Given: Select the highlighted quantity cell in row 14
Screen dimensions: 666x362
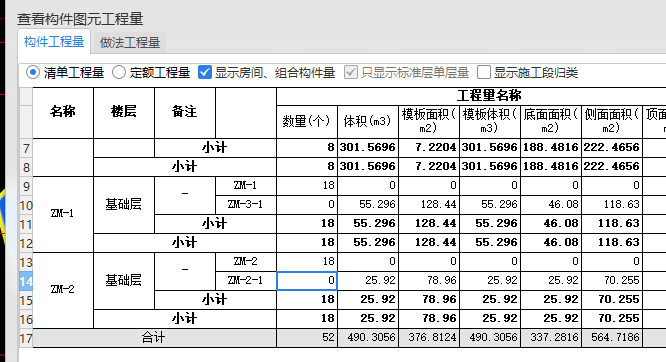Looking at the screenshot, I should point(307,281).
